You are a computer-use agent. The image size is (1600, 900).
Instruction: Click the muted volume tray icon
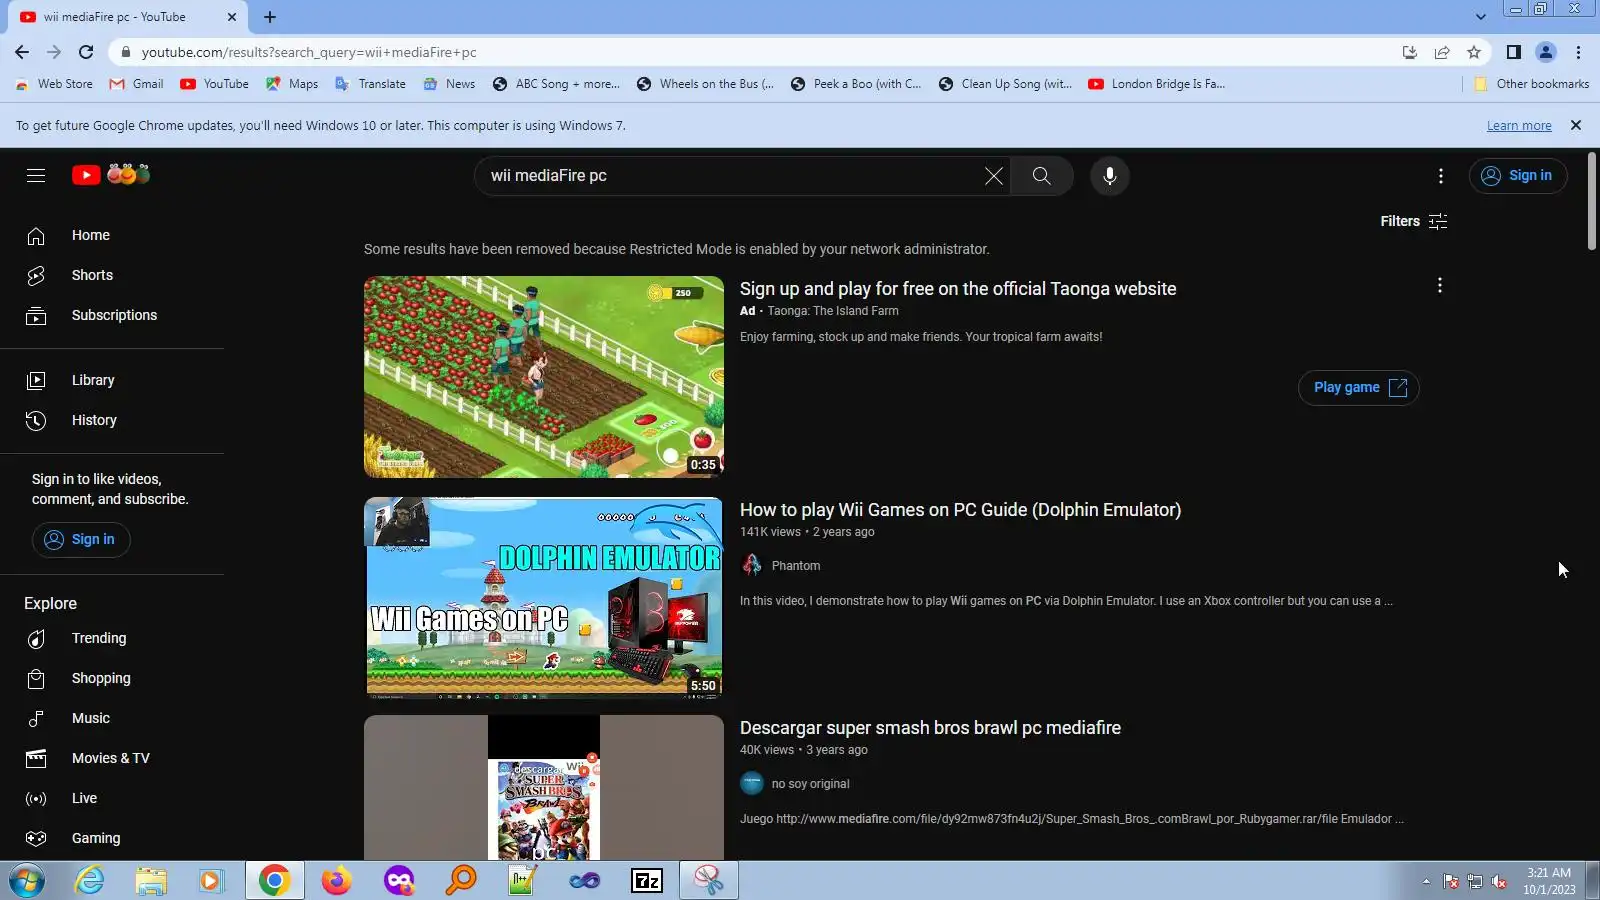pos(1499,881)
